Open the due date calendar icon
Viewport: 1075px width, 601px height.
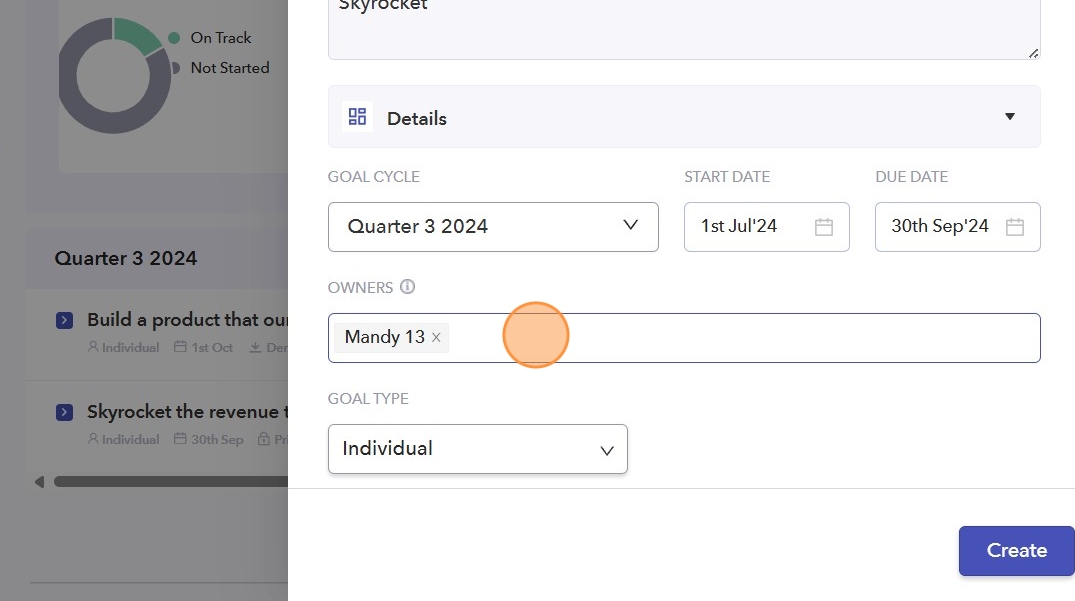(x=1015, y=227)
